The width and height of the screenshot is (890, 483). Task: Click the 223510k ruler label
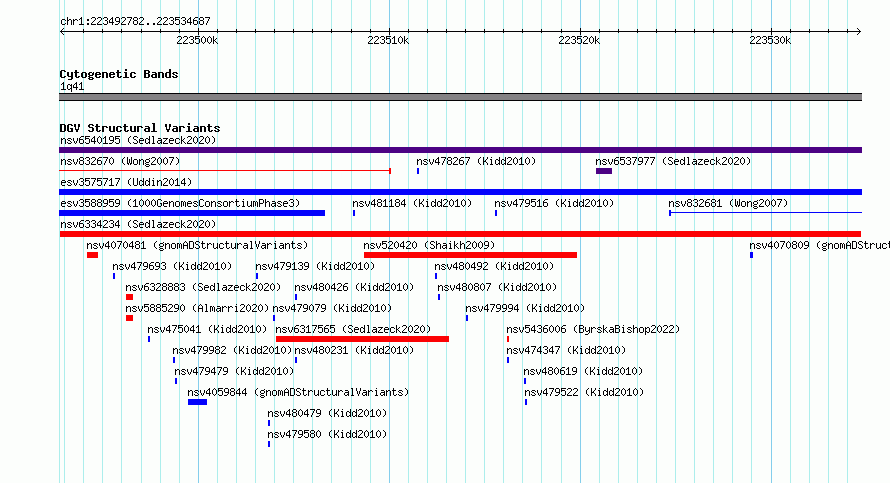388,40
